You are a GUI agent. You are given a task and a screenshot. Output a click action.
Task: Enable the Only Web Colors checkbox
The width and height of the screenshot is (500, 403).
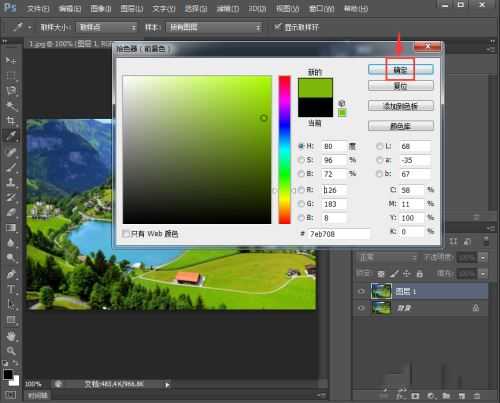tap(126, 234)
